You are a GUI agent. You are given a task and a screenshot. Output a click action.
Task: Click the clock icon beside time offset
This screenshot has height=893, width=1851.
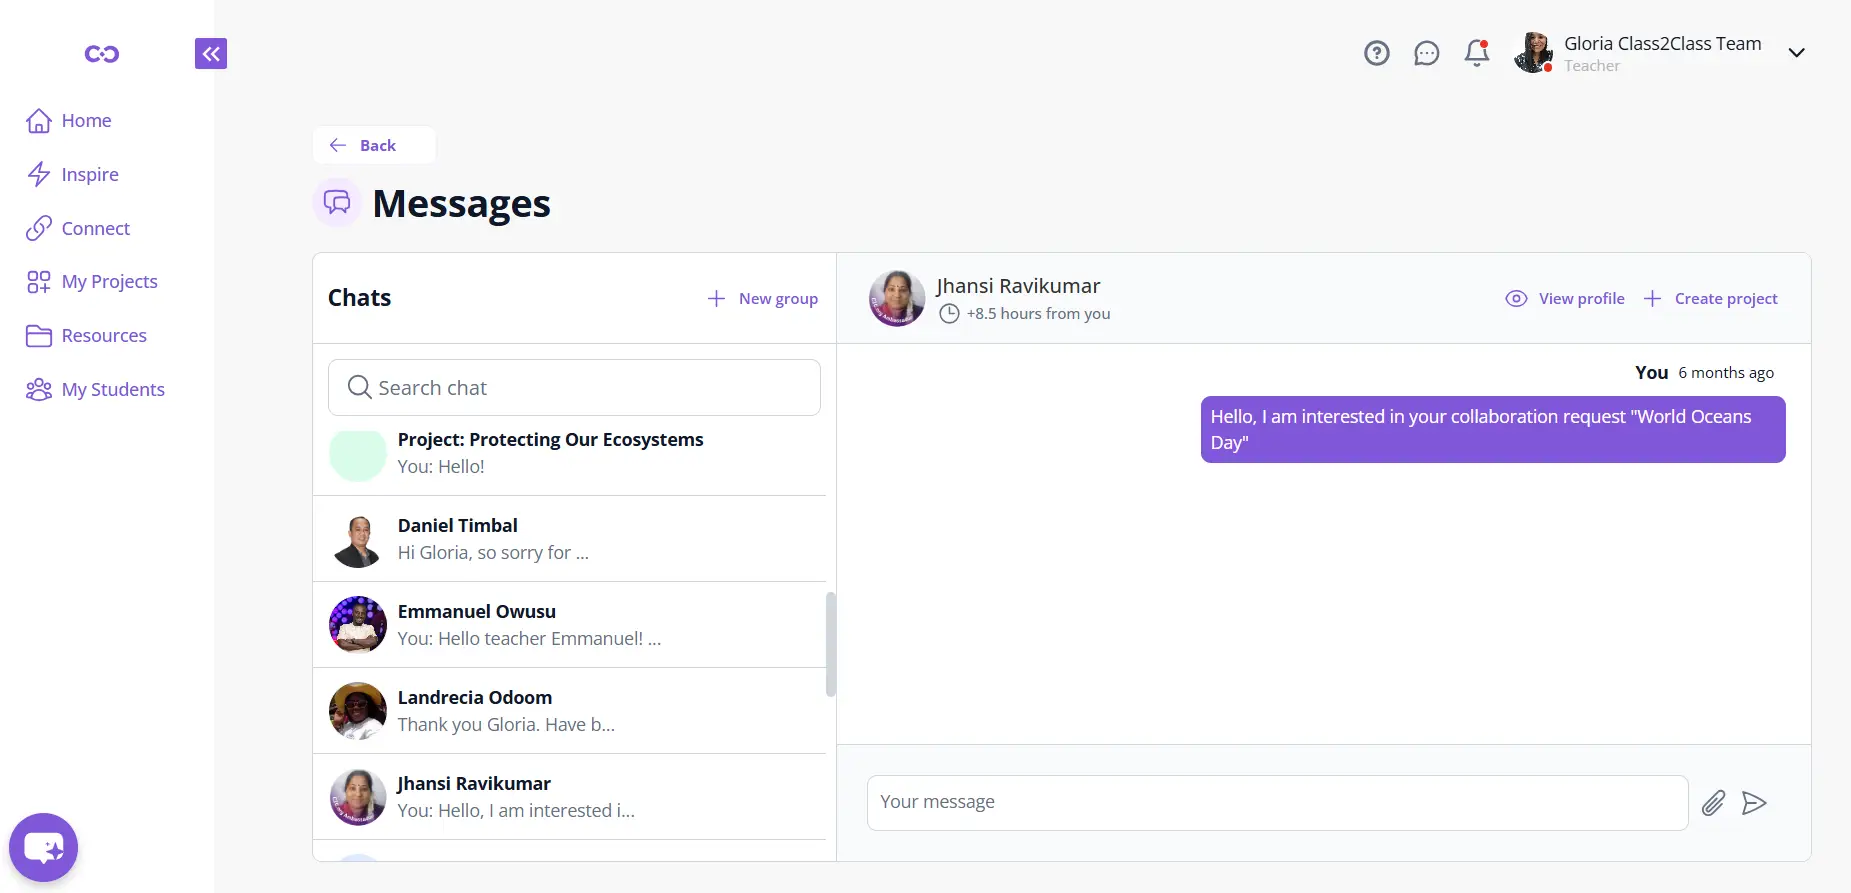pyautogui.click(x=949, y=314)
